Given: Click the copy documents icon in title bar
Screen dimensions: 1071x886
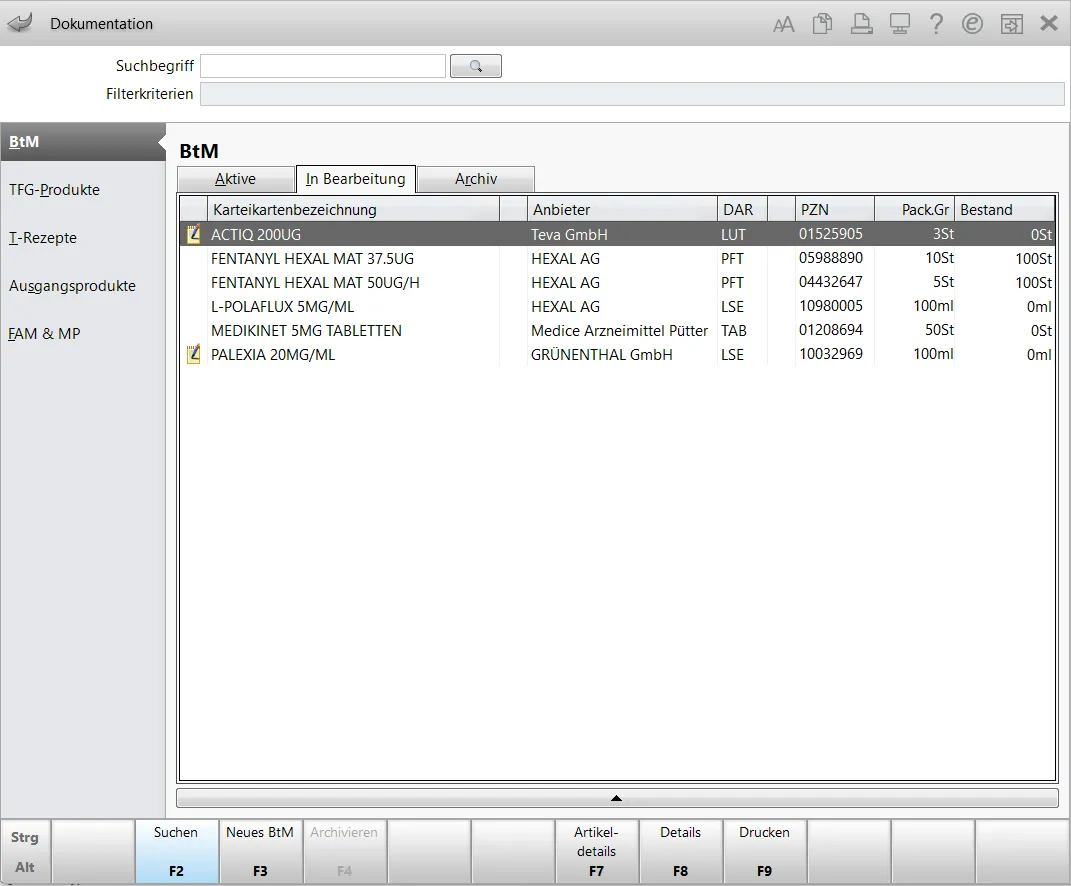Looking at the screenshot, I should (x=822, y=24).
